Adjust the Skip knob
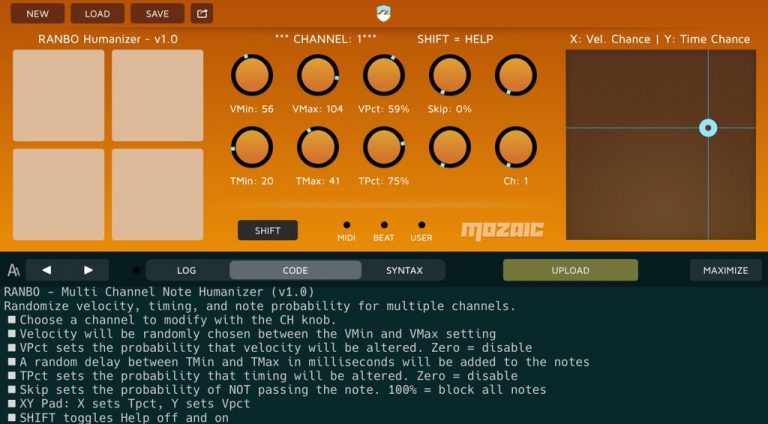 [450, 75]
